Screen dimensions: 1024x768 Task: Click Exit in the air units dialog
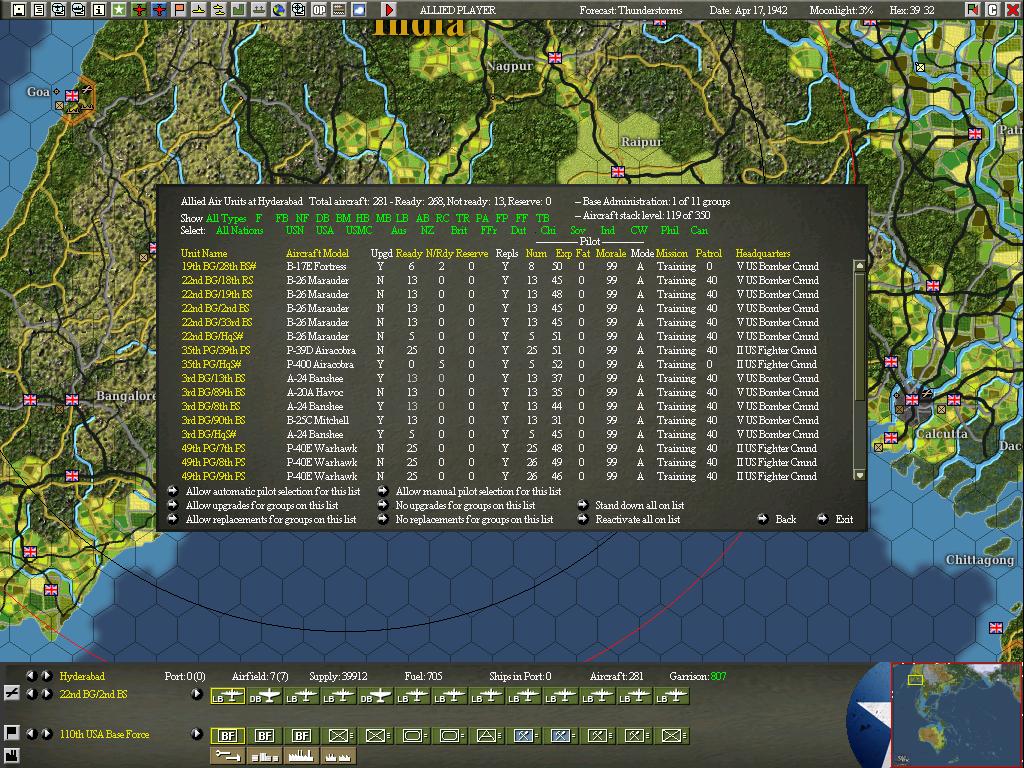(x=844, y=519)
